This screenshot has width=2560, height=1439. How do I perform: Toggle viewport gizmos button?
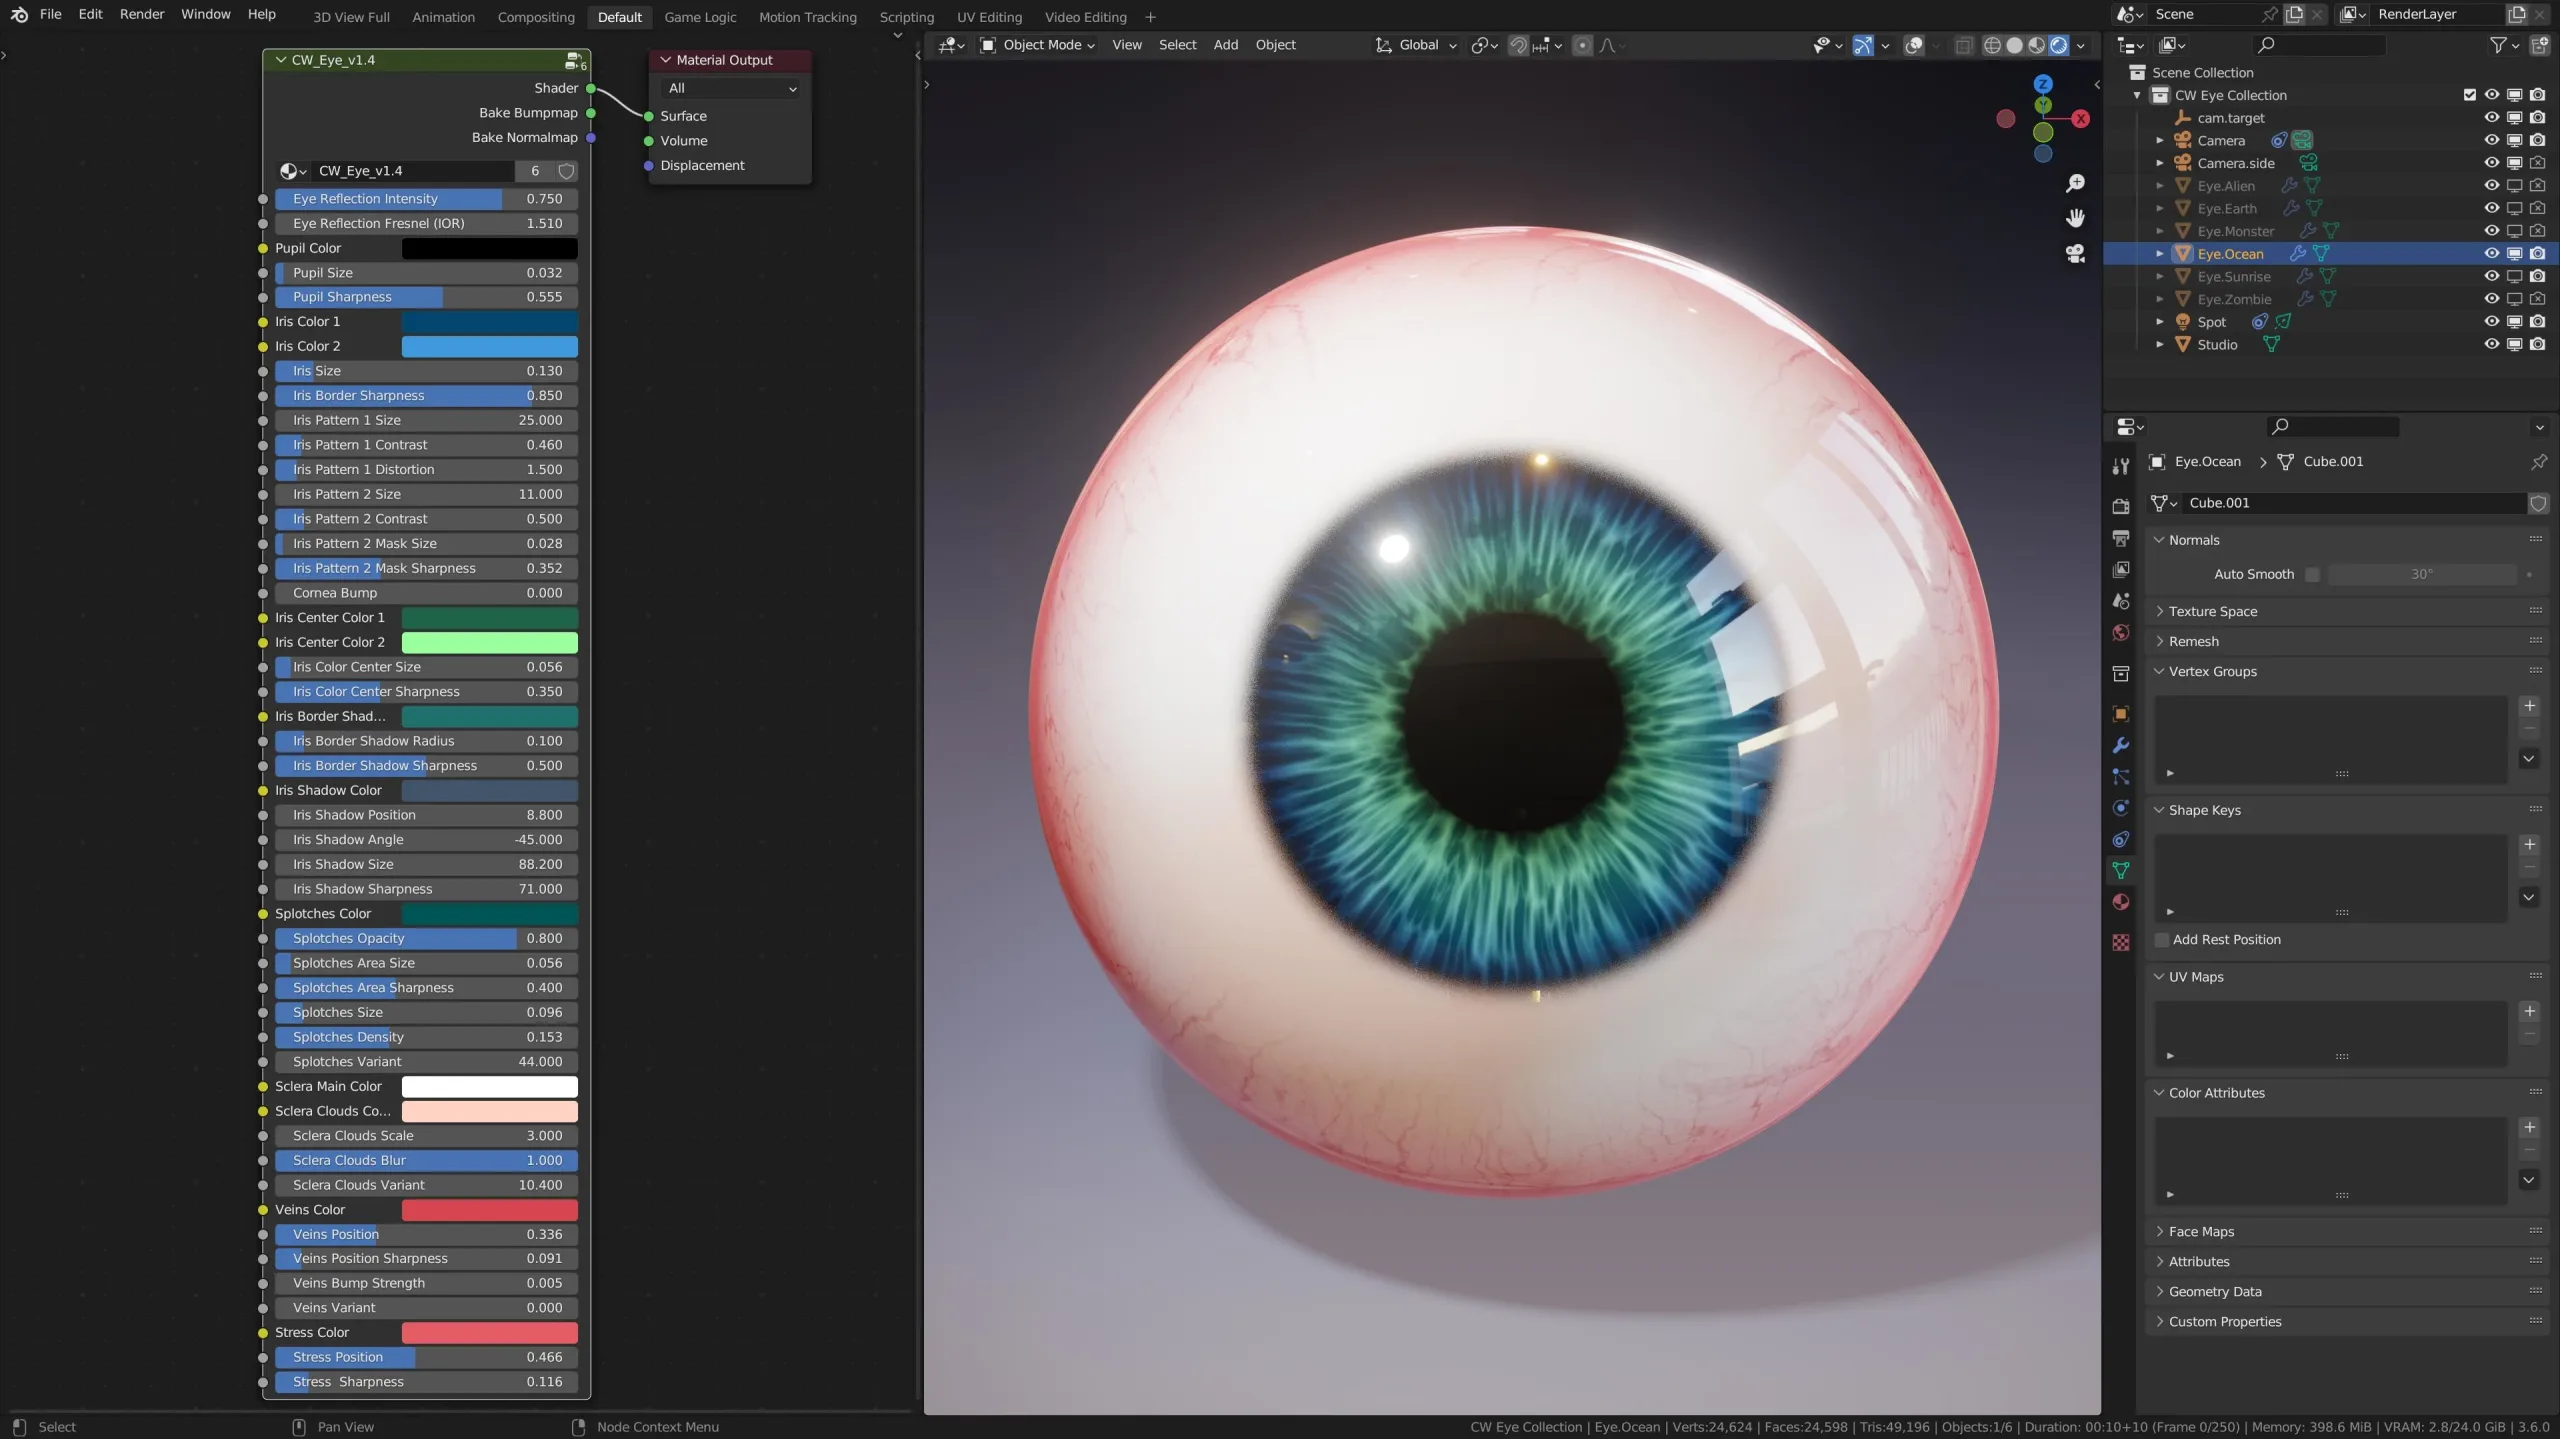click(x=1862, y=45)
